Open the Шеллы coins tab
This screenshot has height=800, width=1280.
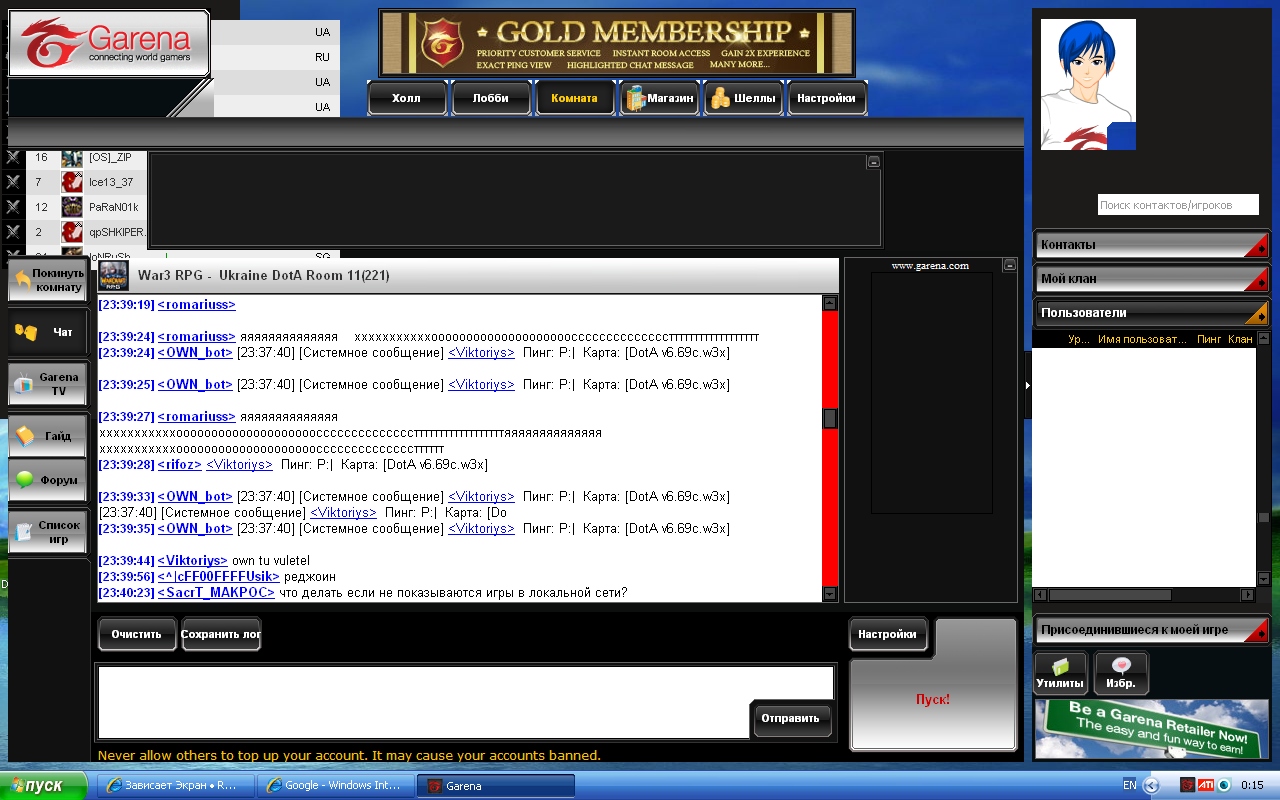[743, 98]
